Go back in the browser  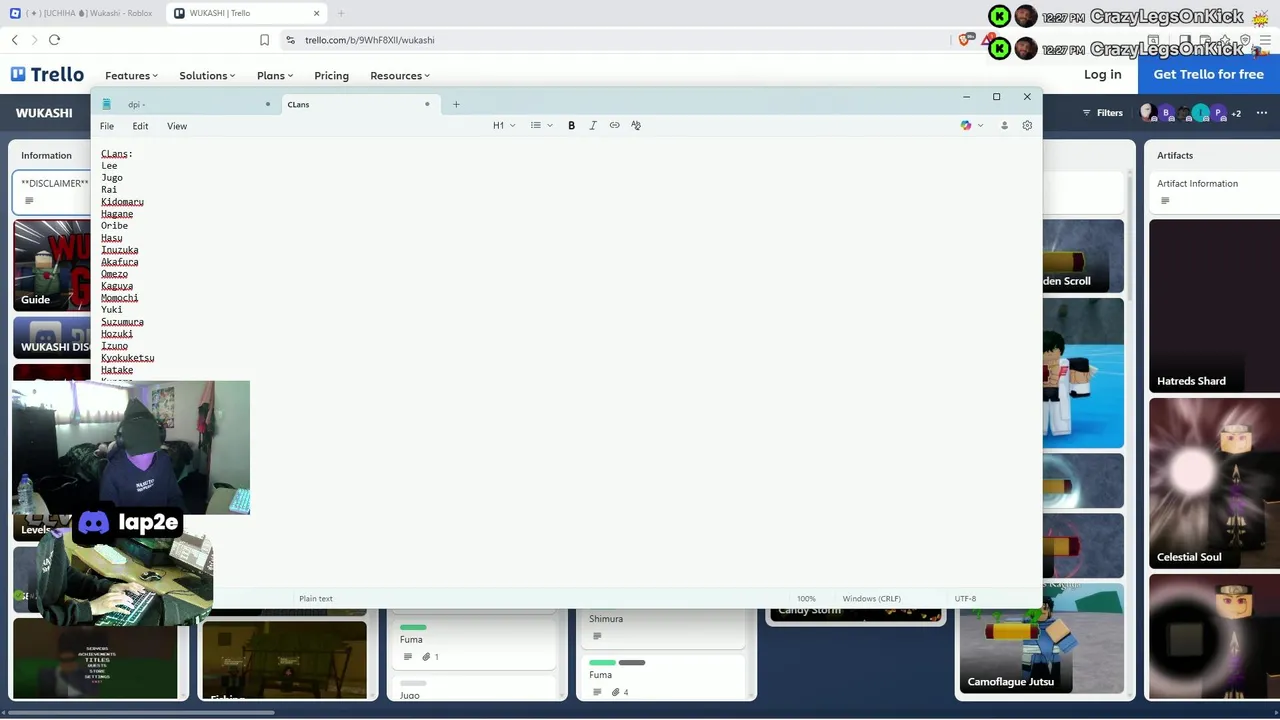(x=15, y=40)
